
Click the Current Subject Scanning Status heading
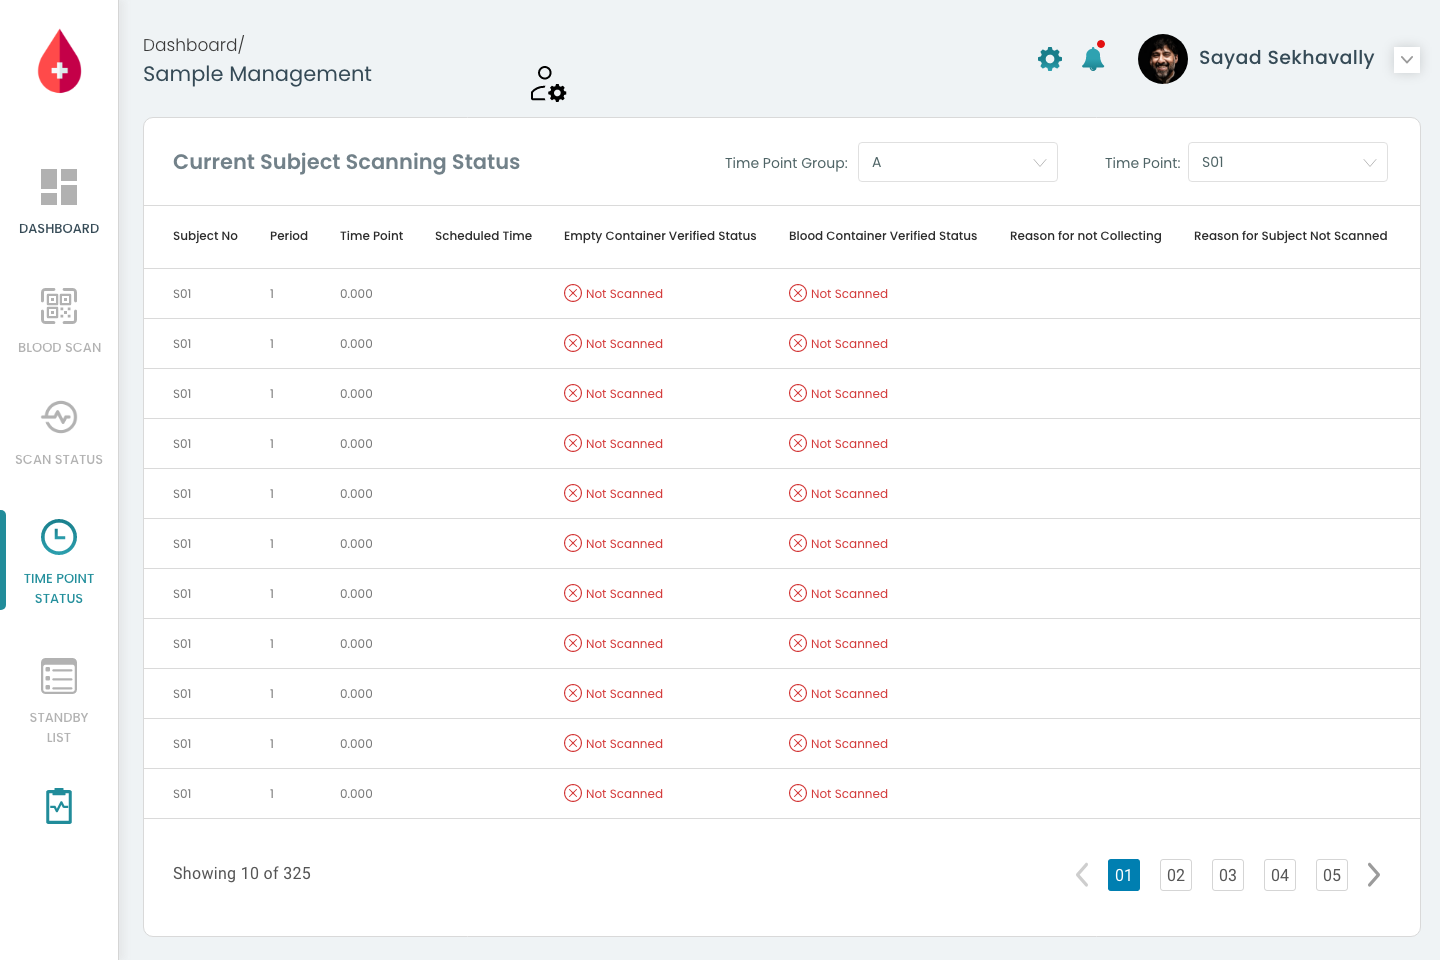click(x=346, y=162)
